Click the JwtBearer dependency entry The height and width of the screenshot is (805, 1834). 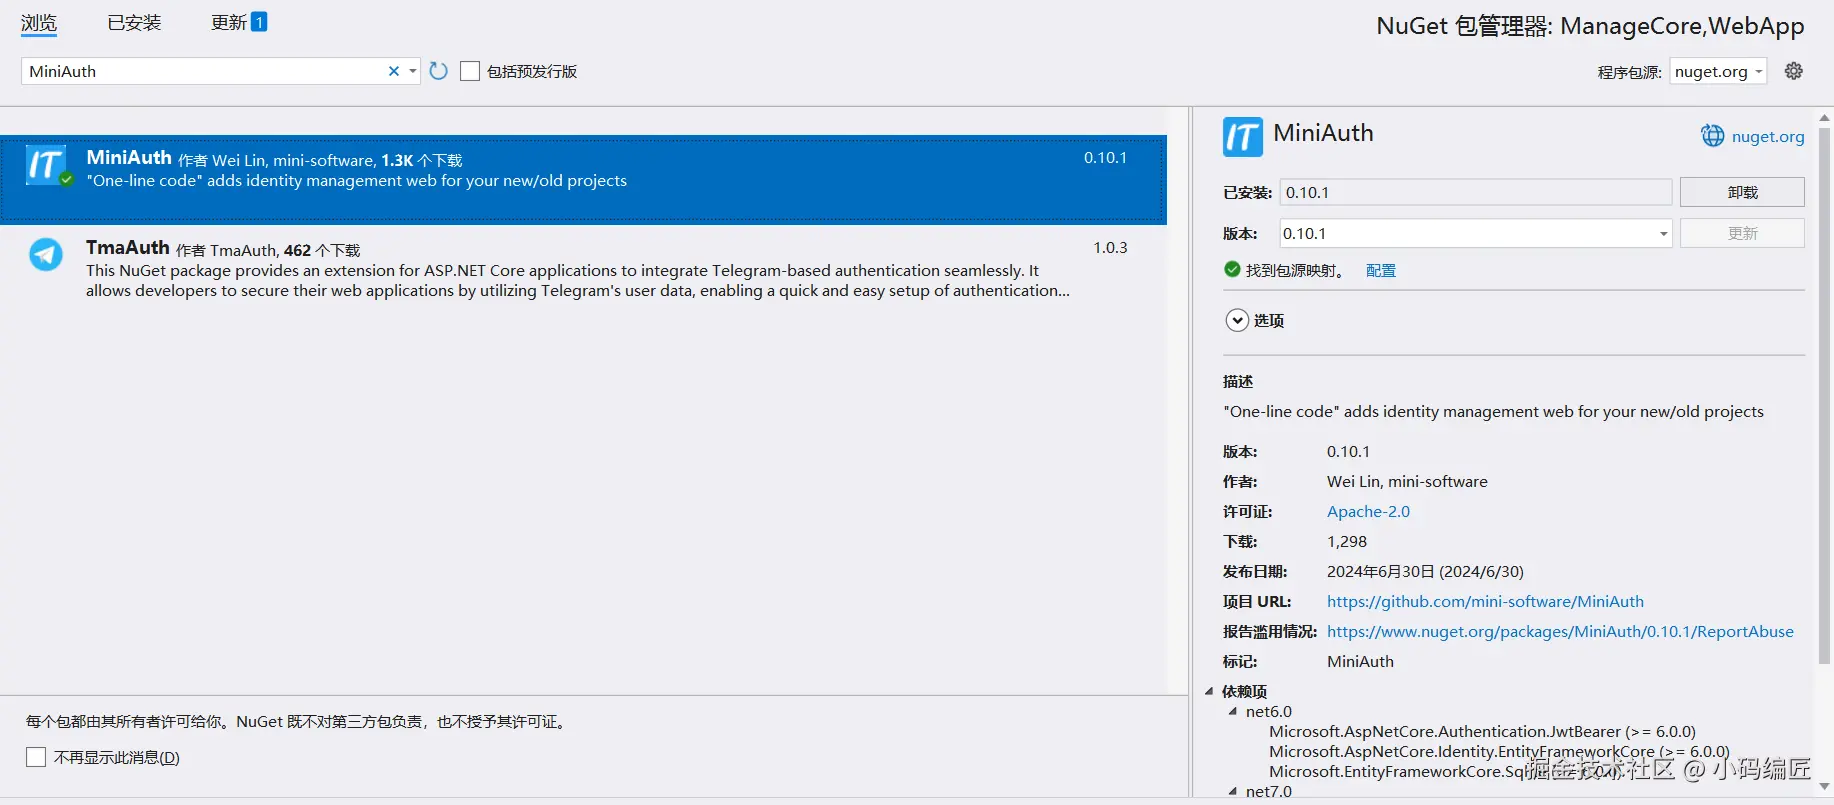(1482, 731)
